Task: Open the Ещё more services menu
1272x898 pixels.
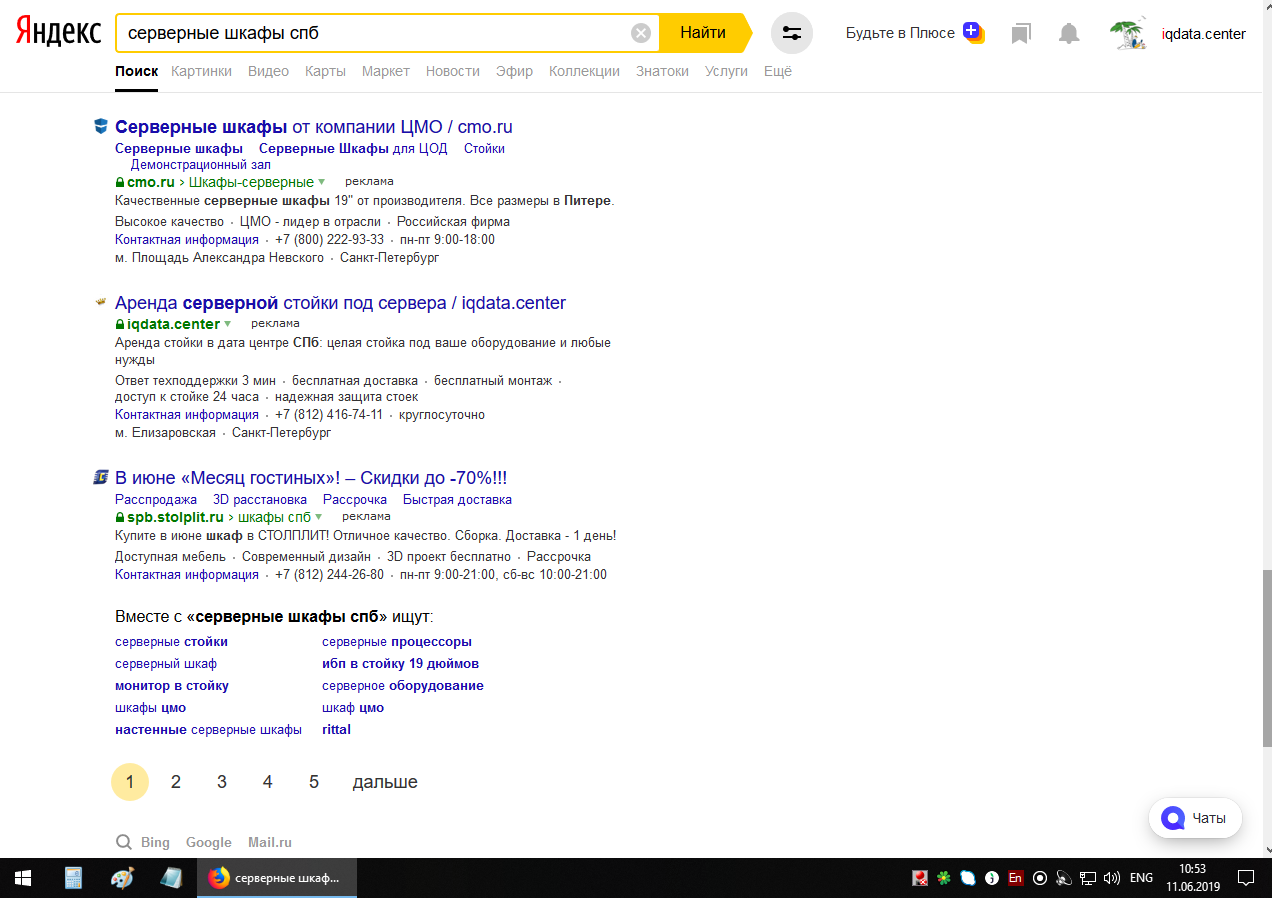Action: 778,71
